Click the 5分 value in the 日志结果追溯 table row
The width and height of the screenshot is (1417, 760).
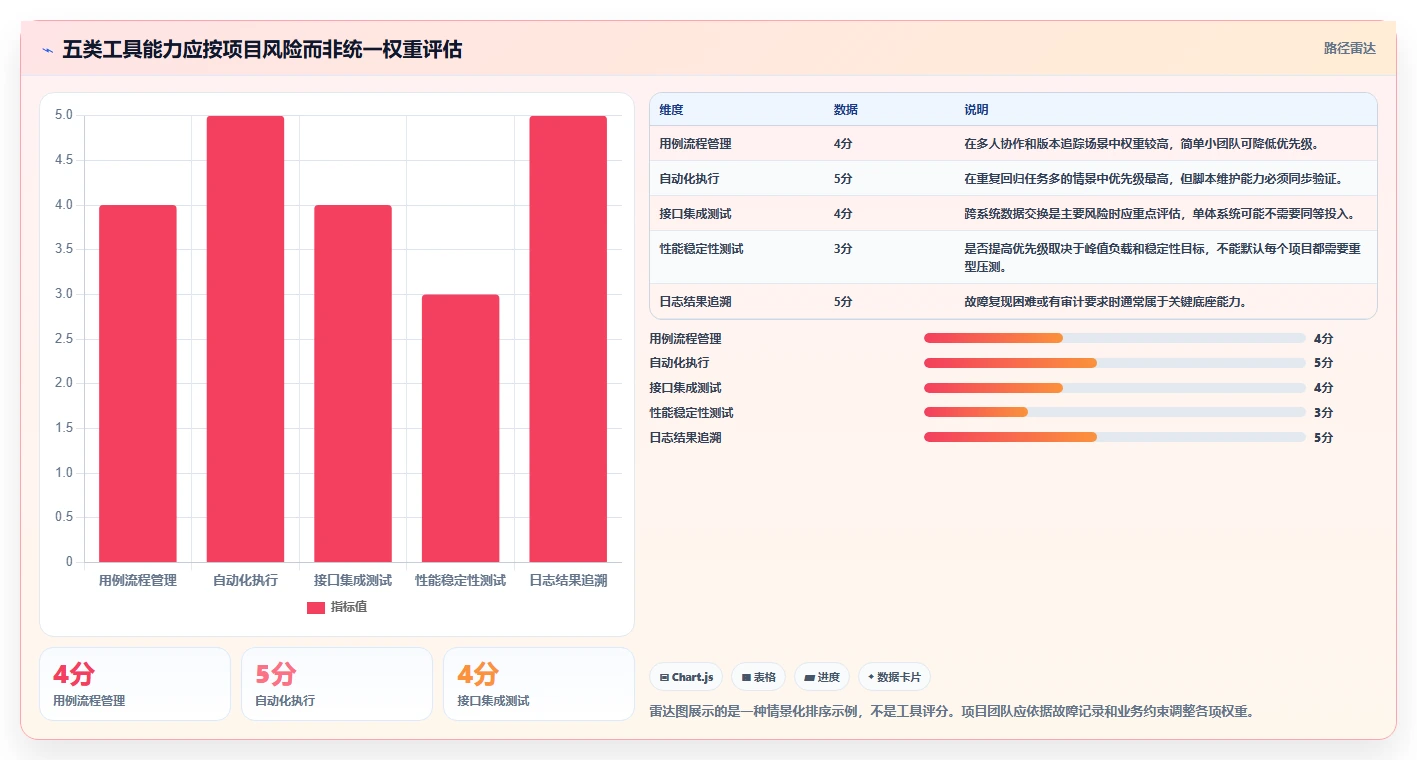(842, 301)
